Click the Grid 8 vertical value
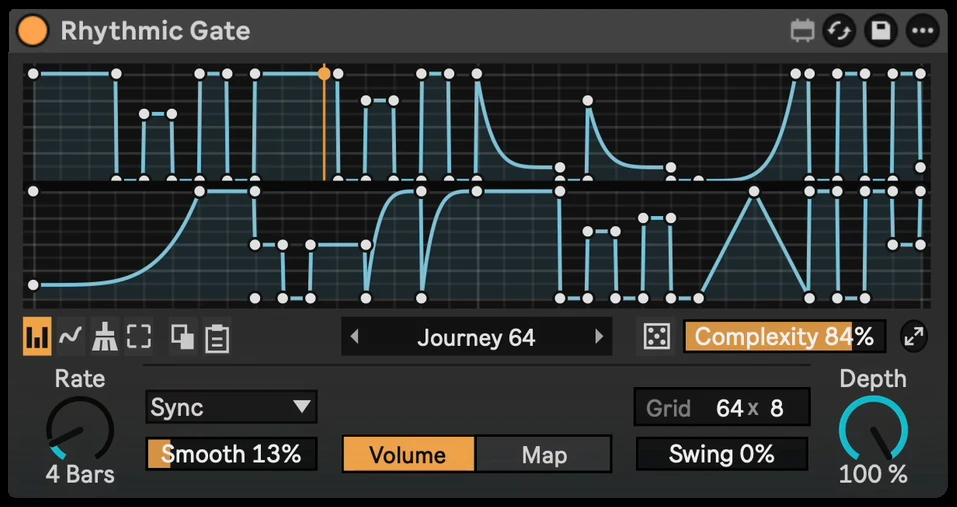The height and width of the screenshot is (507, 957). coord(776,408)
